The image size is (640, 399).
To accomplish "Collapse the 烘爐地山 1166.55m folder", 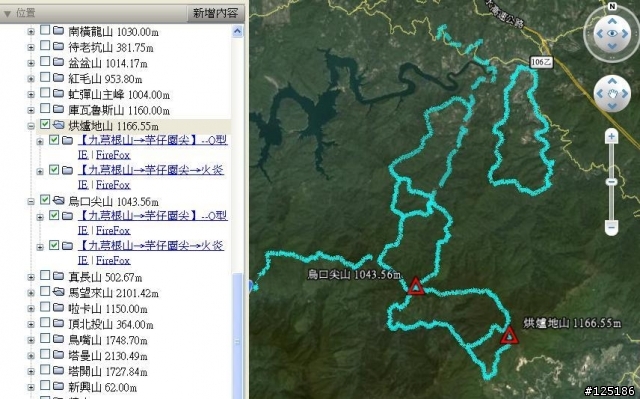I will pyautogui.click(x=31, y=126).
